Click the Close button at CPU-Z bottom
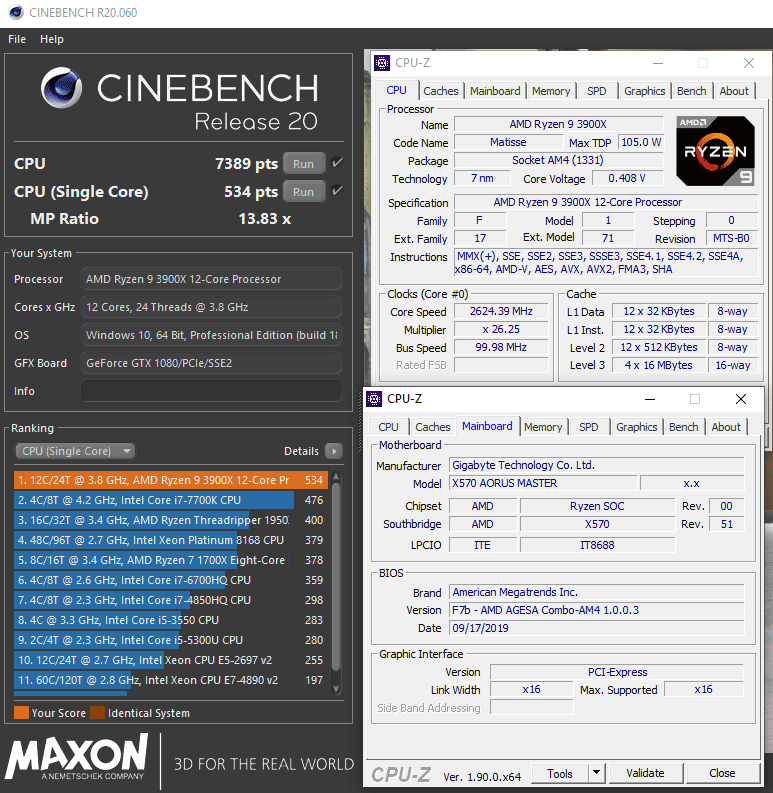The height and width of the screenshot is (793, 773). click(722, 773)
